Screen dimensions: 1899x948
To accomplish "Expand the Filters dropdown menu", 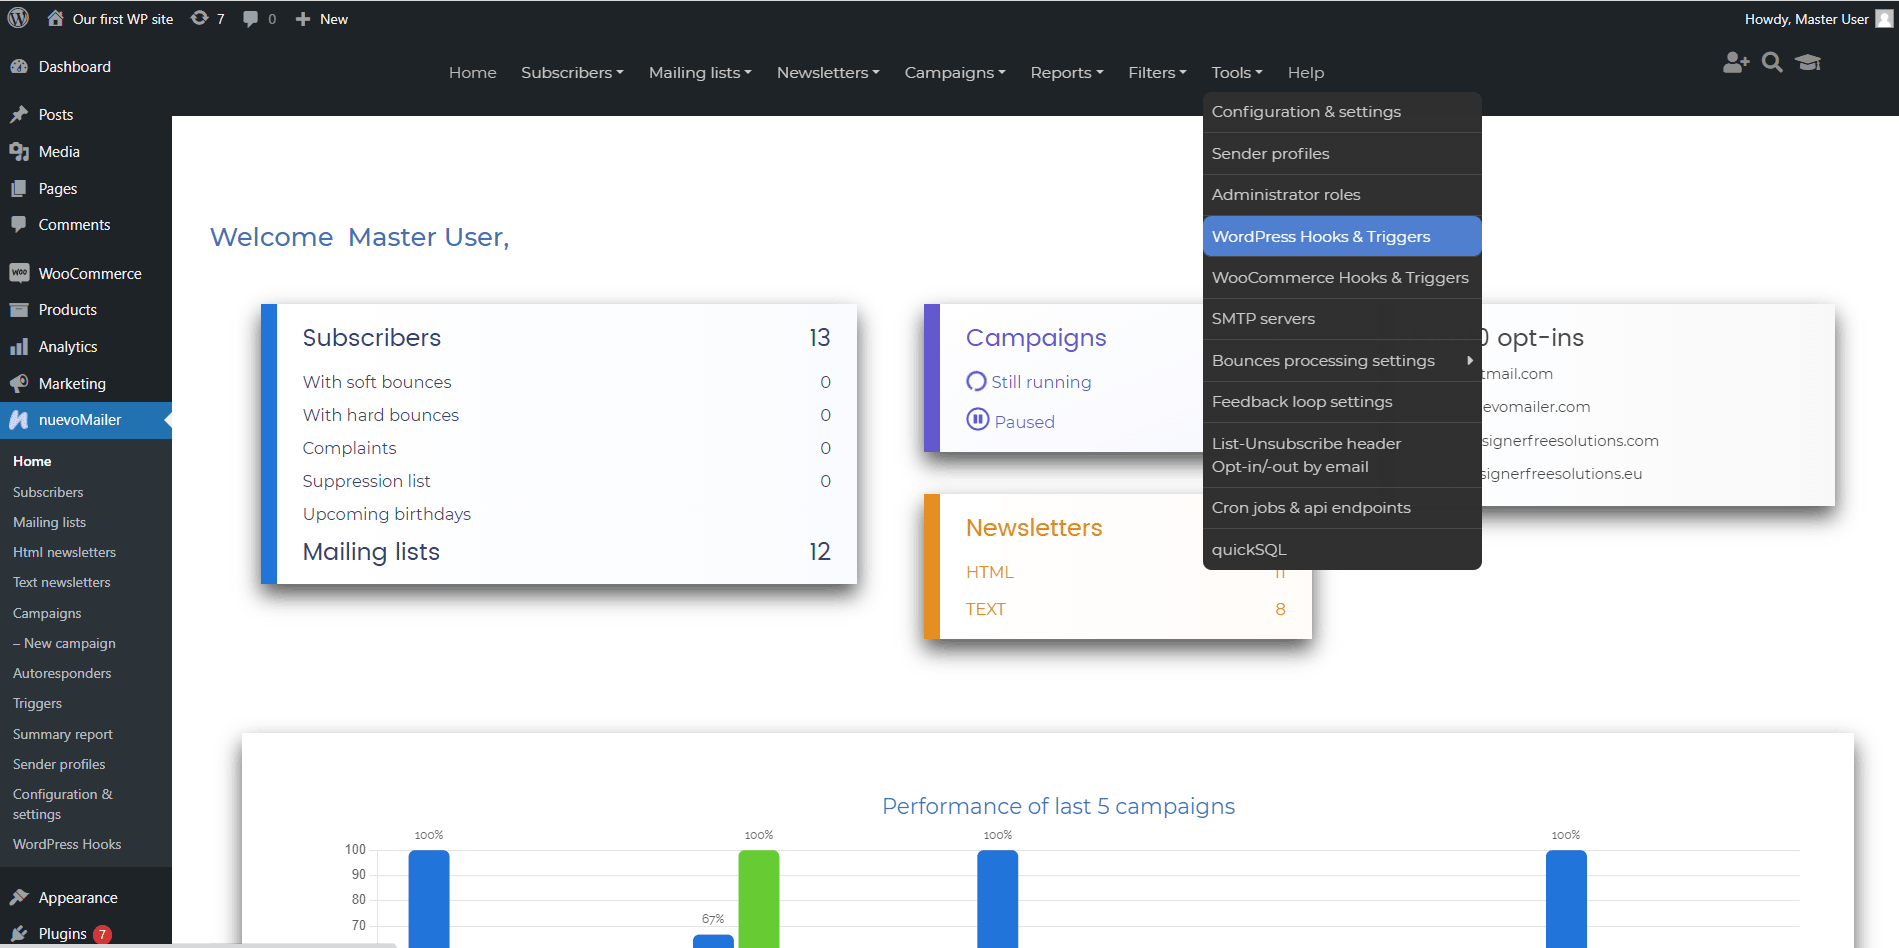I will (1157, 72).
